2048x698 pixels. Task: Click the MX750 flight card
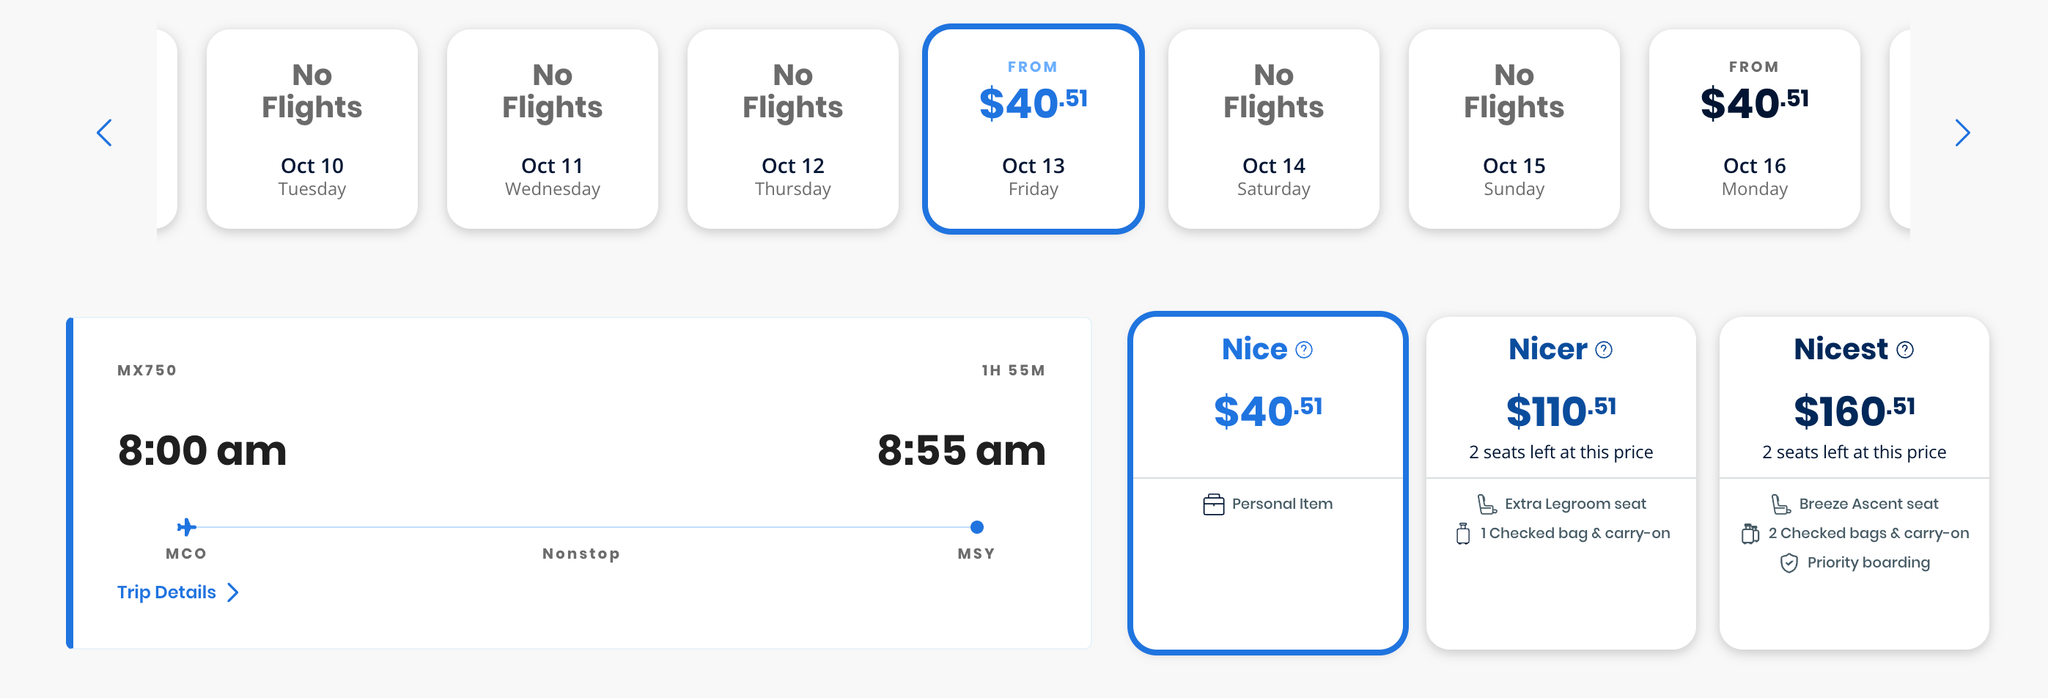(579, 484)
